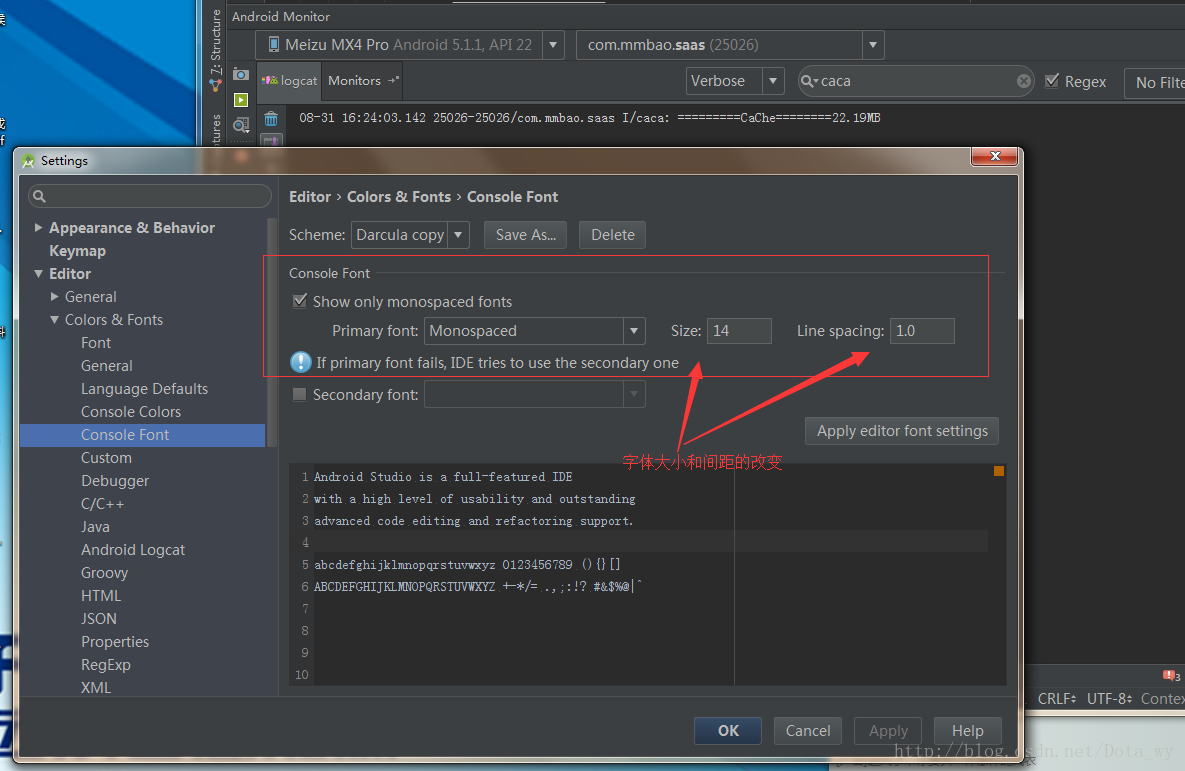Click the Colors & Fonts breadcrumb
This screenshot has height=771, width=1185.
point(399,197)
